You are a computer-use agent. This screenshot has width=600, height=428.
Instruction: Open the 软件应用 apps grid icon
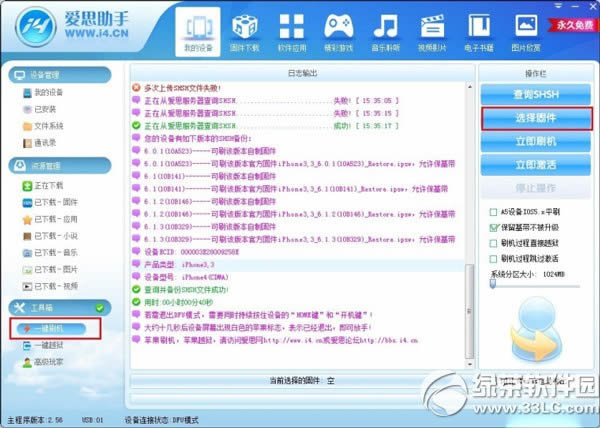[x=292, y=33]
